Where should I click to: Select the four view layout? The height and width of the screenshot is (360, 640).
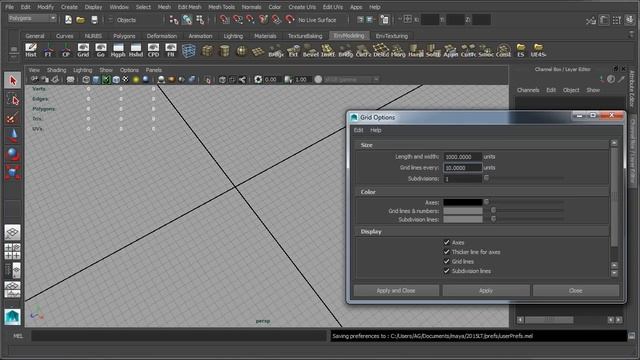click(12, 251)
